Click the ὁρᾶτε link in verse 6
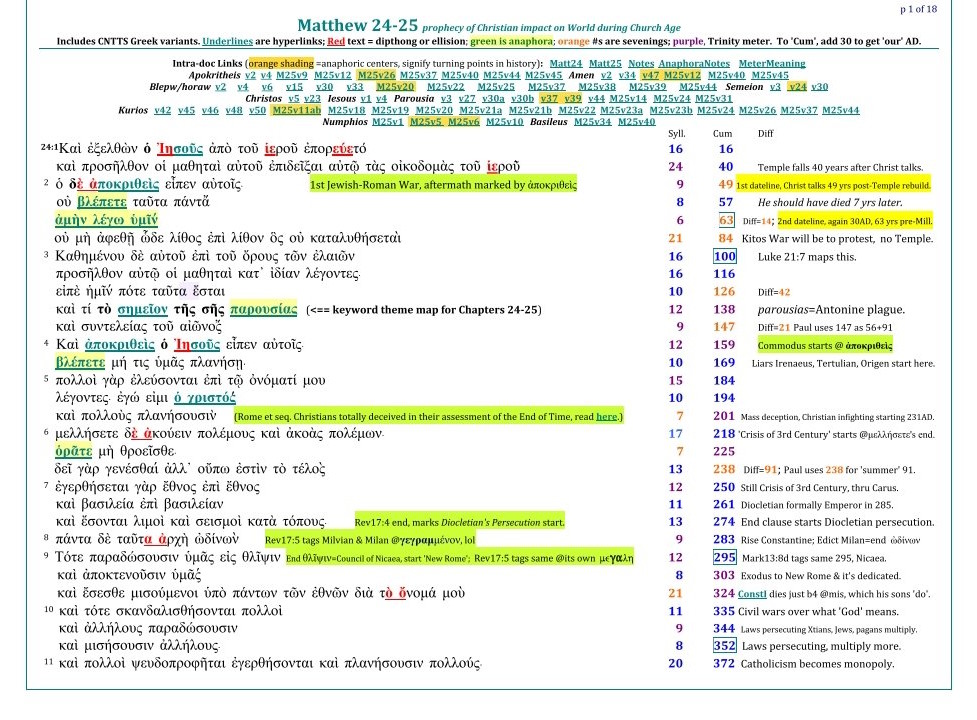This screenshot has width=977, height=720. 74,450
